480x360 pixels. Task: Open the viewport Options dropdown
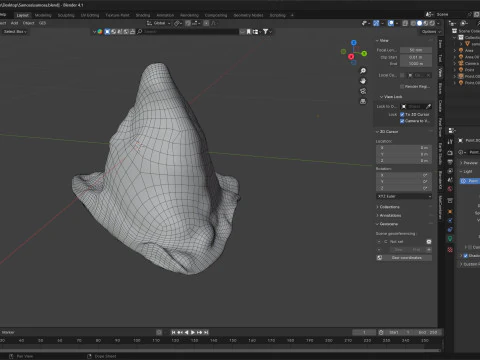click(x=431, y=32)
